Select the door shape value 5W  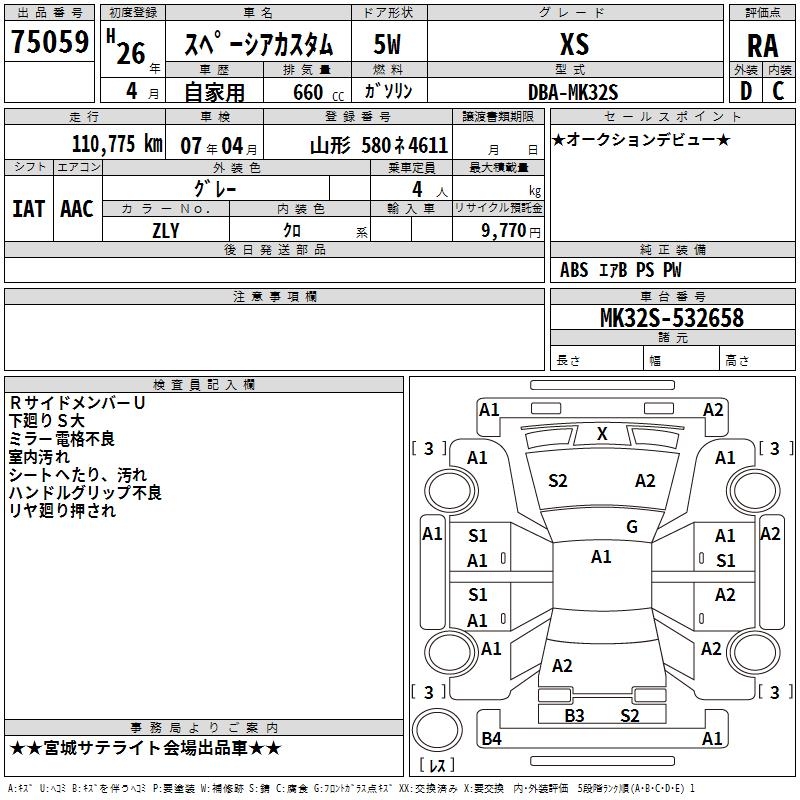(x=387, y=44)
